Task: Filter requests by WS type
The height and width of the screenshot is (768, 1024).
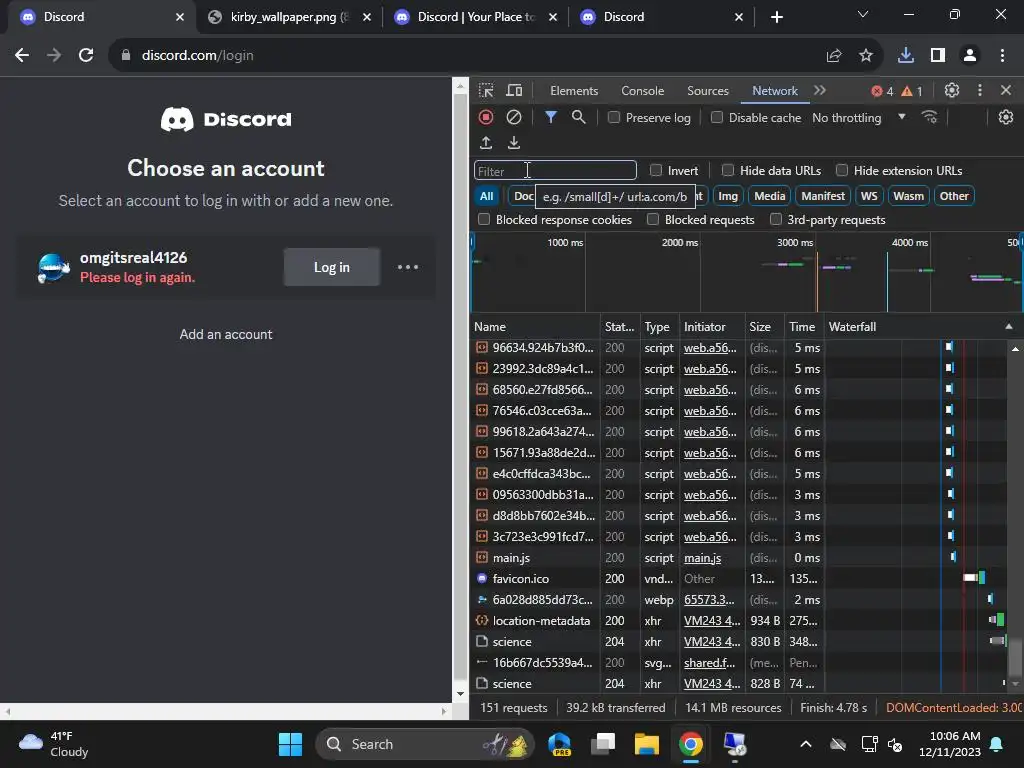Action: pyautogui.click(x=869, y=196)
